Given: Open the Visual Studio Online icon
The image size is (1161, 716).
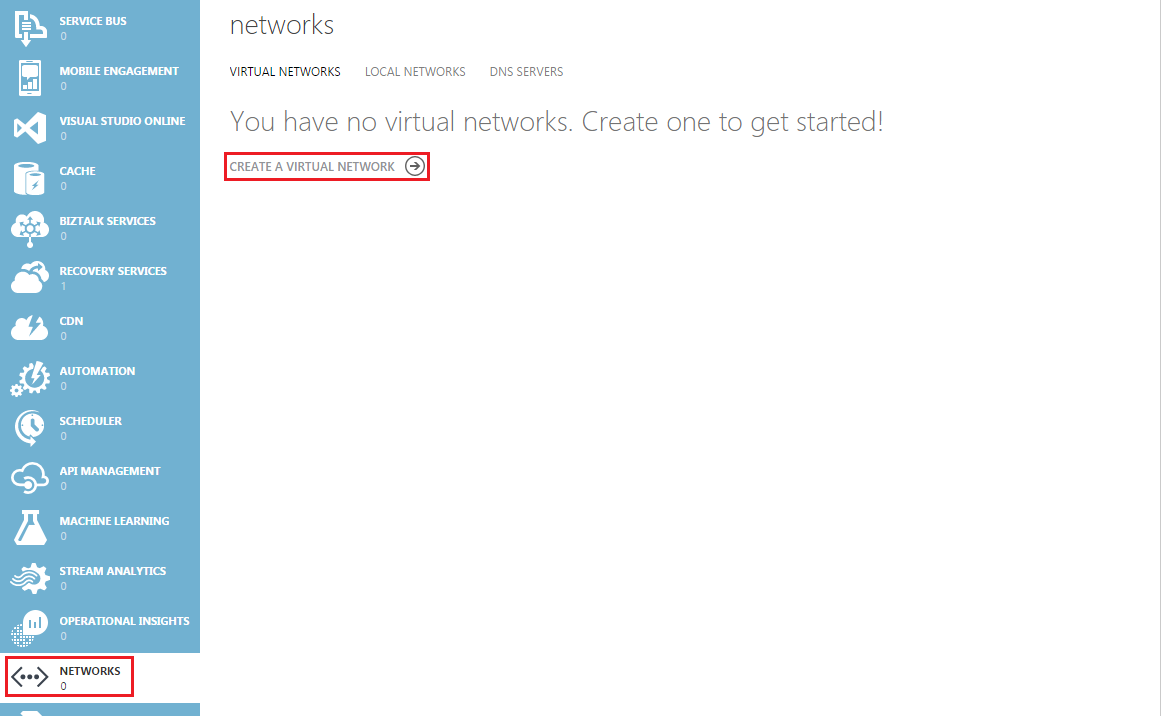Looking at the screenshot, I should pyautogui.click(x=30, y=128).
